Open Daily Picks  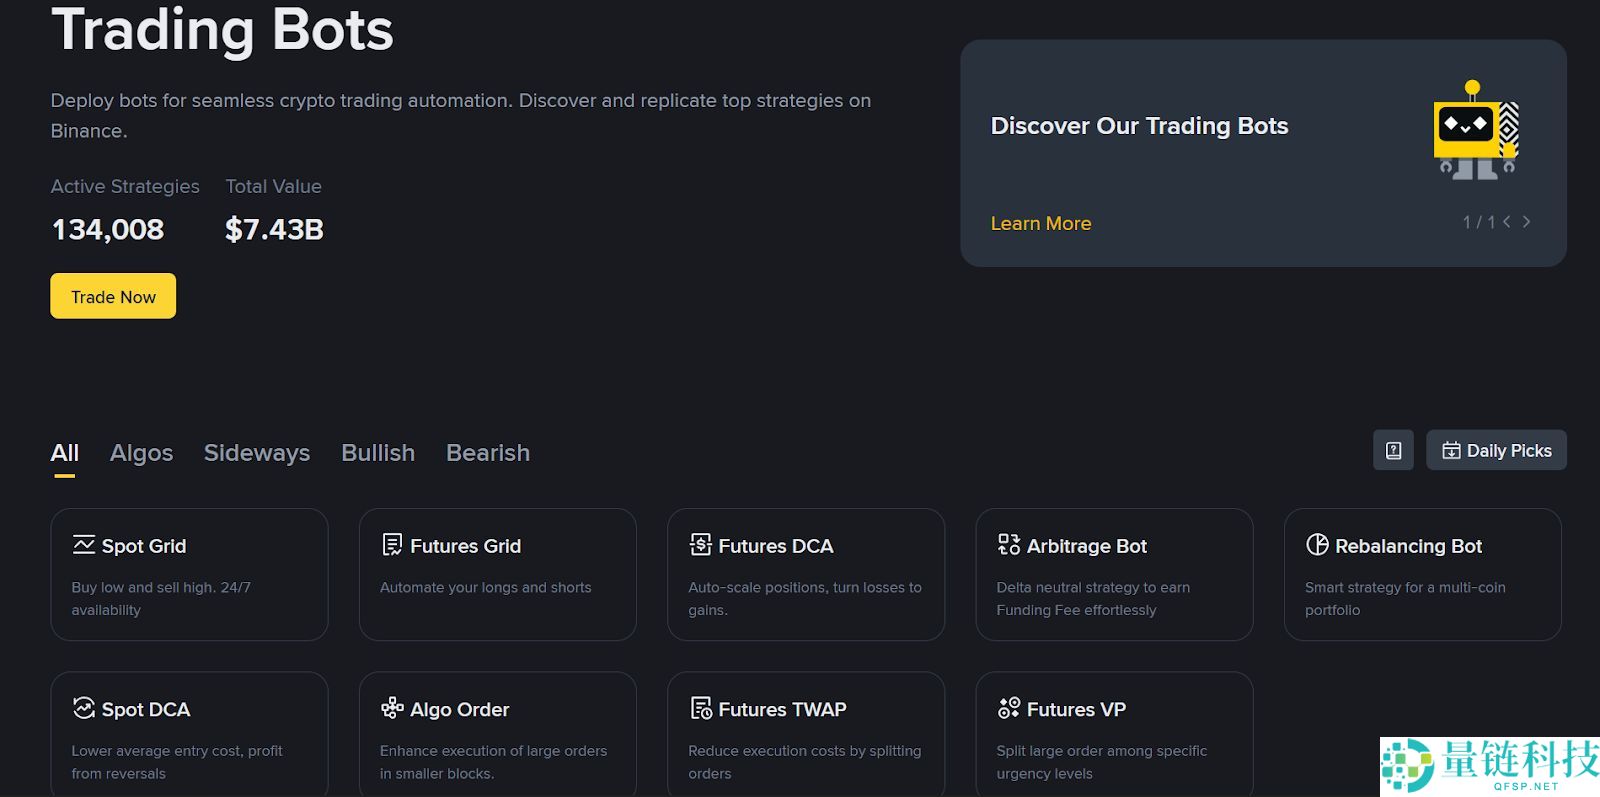1496,450
